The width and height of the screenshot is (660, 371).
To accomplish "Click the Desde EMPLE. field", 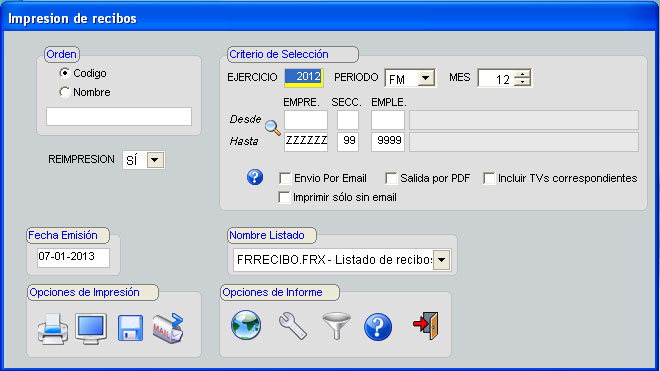I will 388,120.
